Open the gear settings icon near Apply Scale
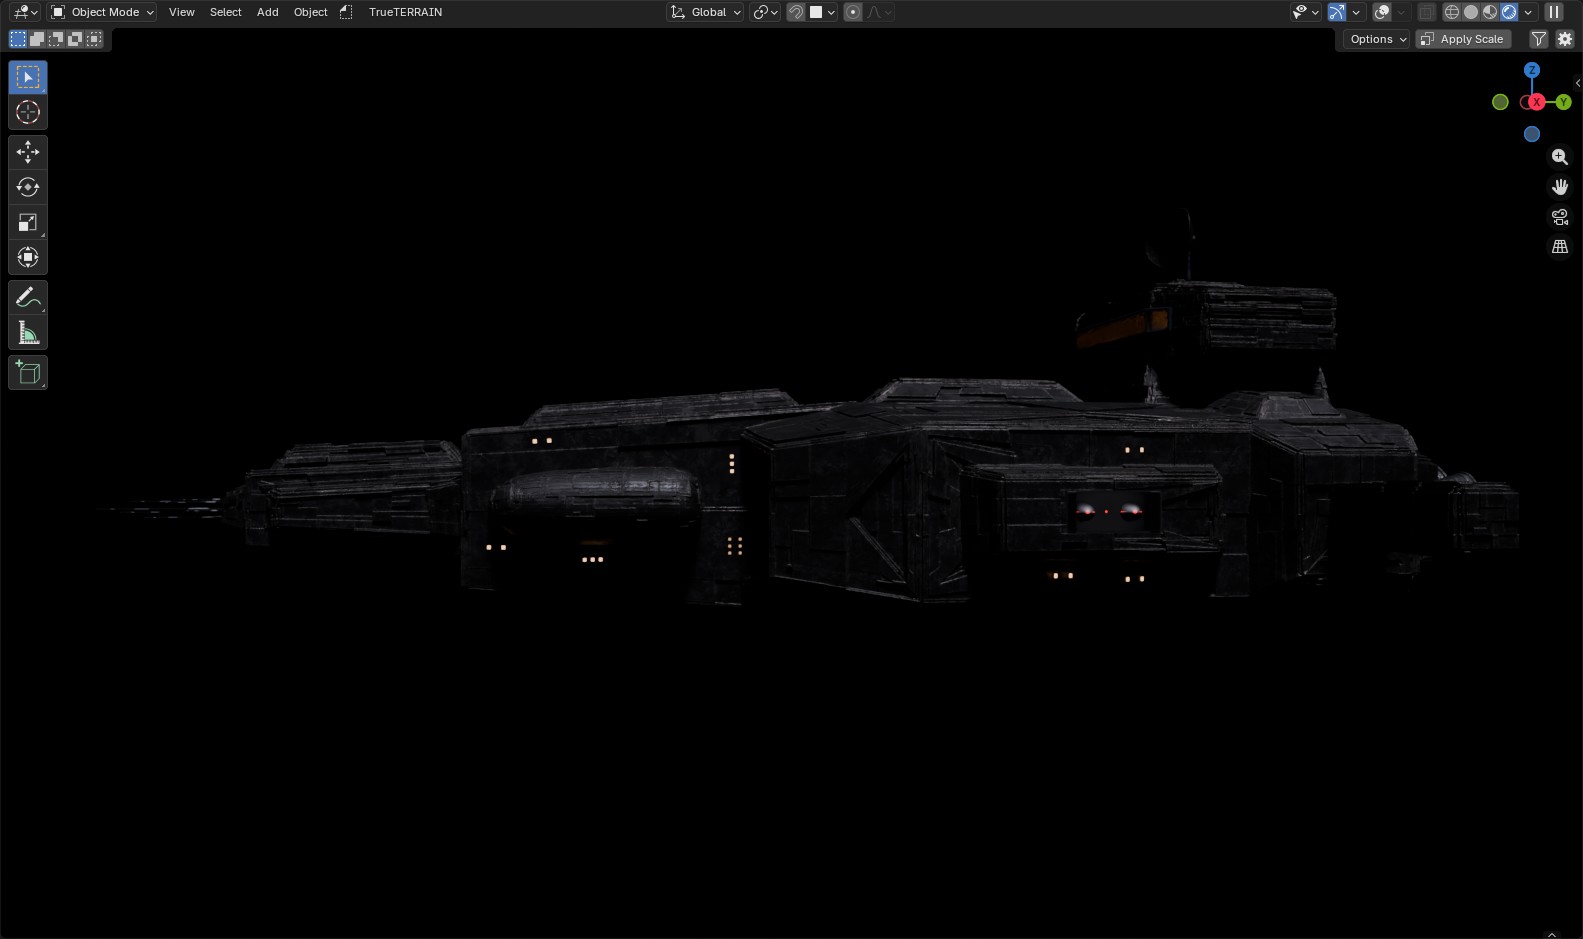This screenshot has height=939, width=1583. (x=1565, y=39)
